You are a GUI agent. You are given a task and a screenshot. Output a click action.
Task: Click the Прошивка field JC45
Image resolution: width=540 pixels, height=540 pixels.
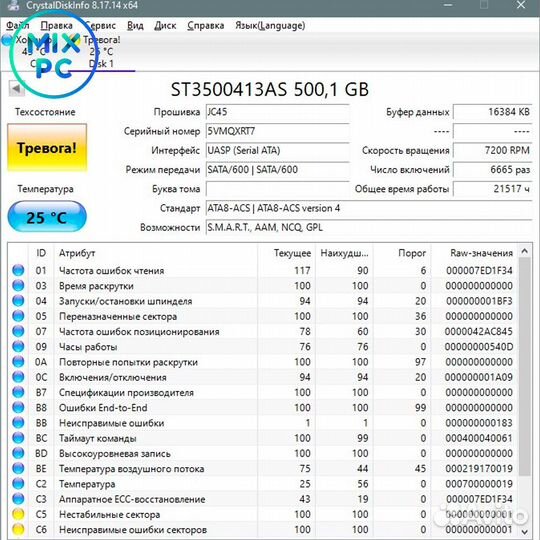(x=277, y=112)
